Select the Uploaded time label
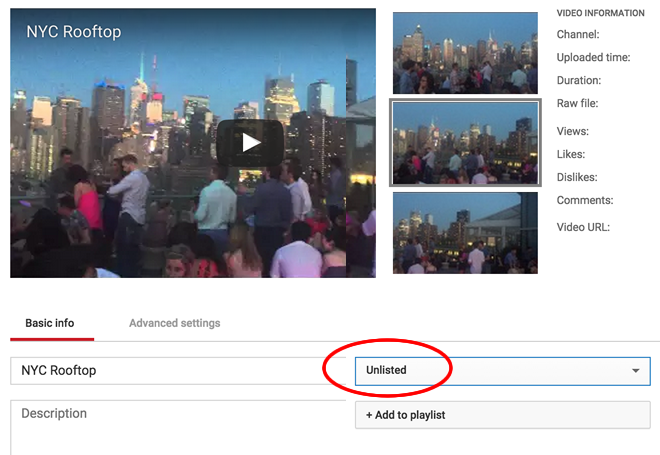 click(593, 58)
